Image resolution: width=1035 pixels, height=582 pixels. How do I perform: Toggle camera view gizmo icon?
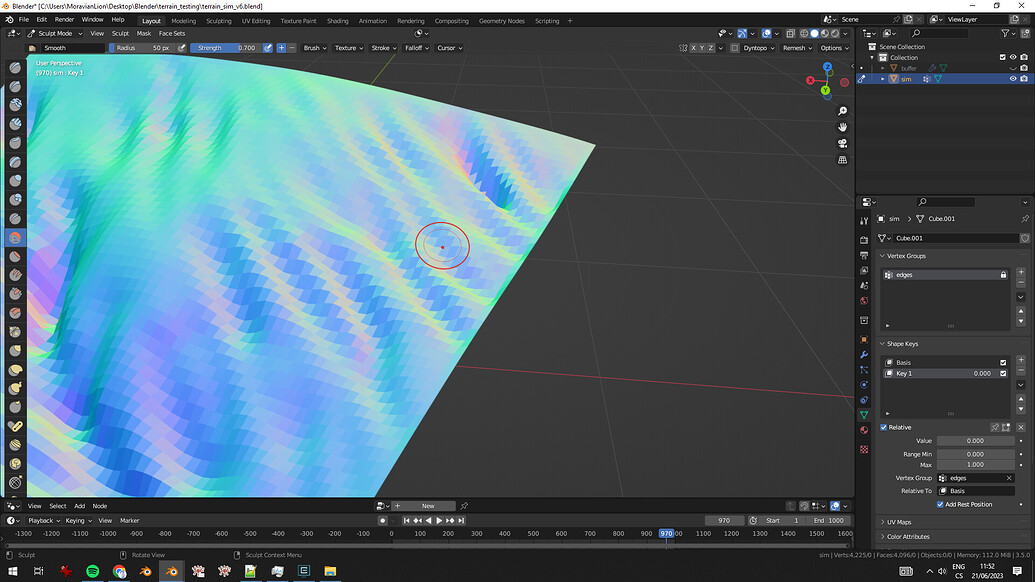pos(842,144)
